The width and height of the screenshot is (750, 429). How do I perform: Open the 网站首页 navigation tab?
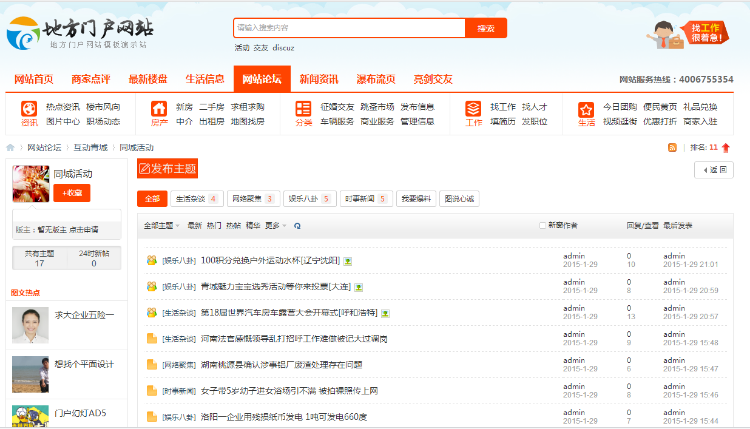[x=33, y=79]
